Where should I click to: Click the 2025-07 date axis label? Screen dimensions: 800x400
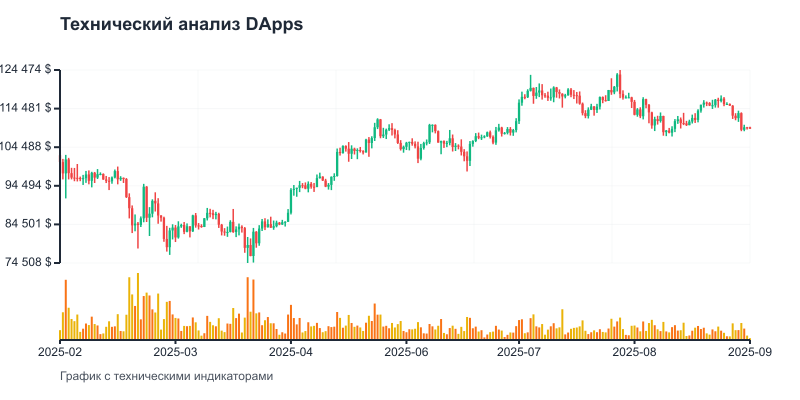coord(520,351)
